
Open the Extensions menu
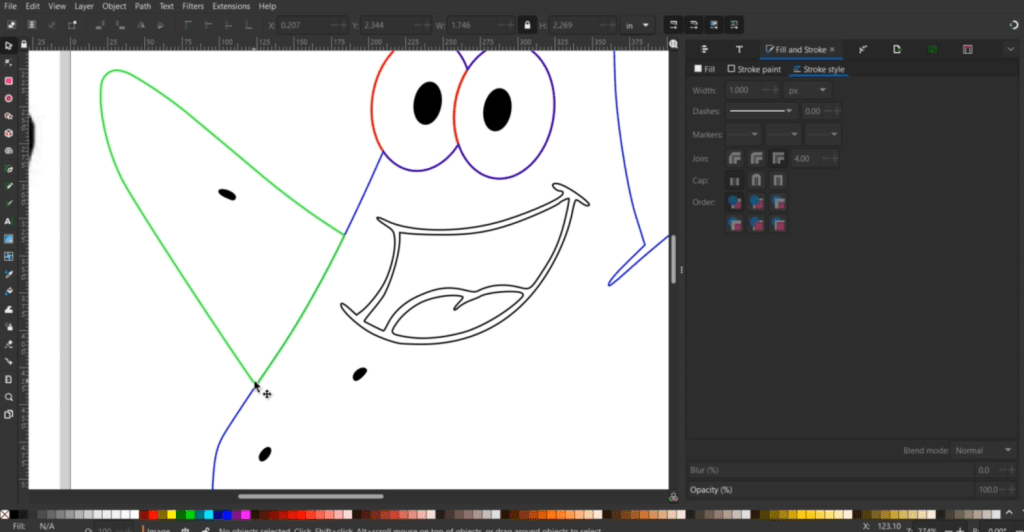point(230,6)
